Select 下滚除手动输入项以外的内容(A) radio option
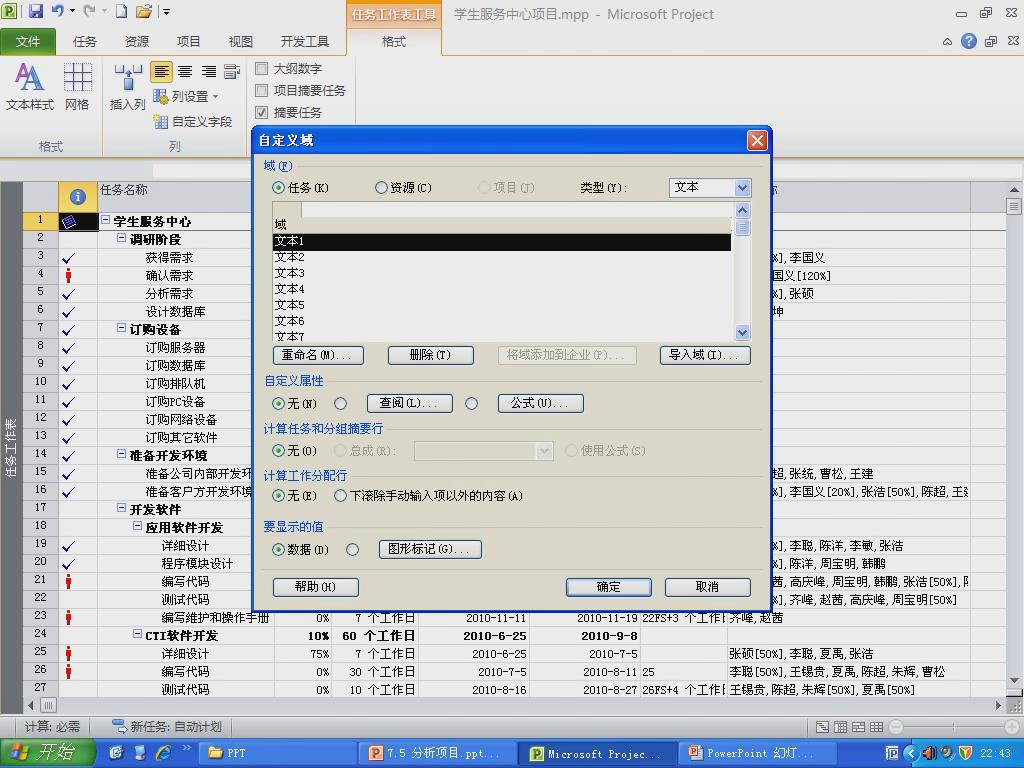The height and width of the screenshot is (768, 1024). (340, 496)
